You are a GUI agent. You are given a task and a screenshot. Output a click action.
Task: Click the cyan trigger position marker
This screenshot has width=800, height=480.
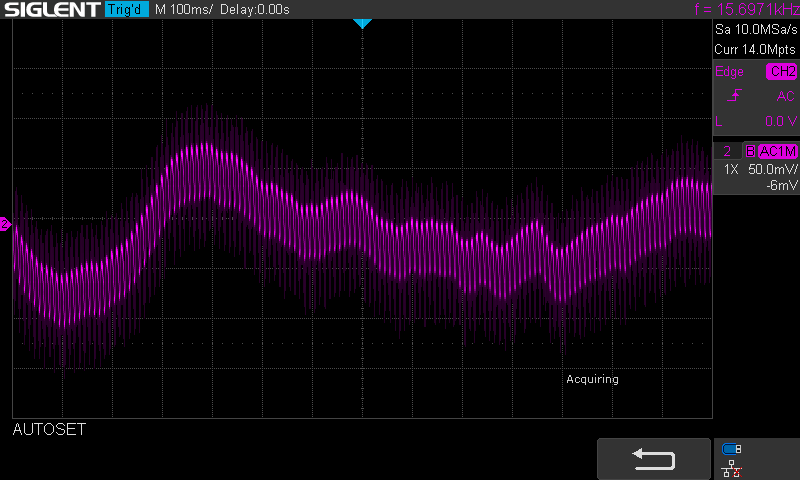pyautogui.click(x=362, y=23)
